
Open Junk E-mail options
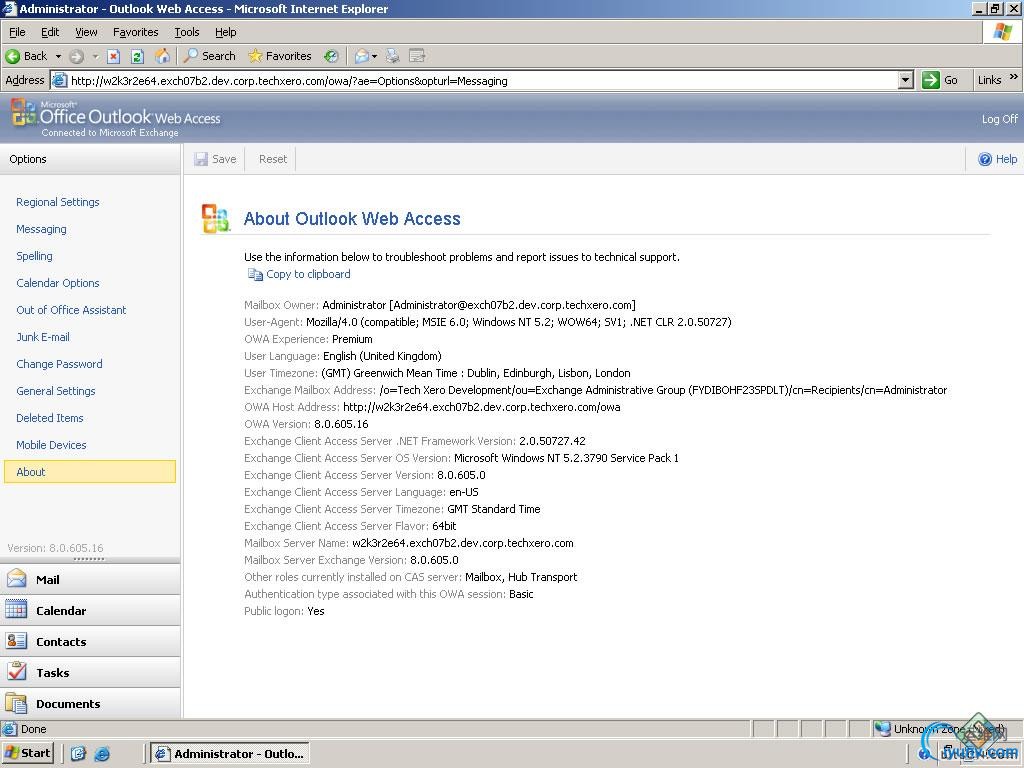(42, 337)
